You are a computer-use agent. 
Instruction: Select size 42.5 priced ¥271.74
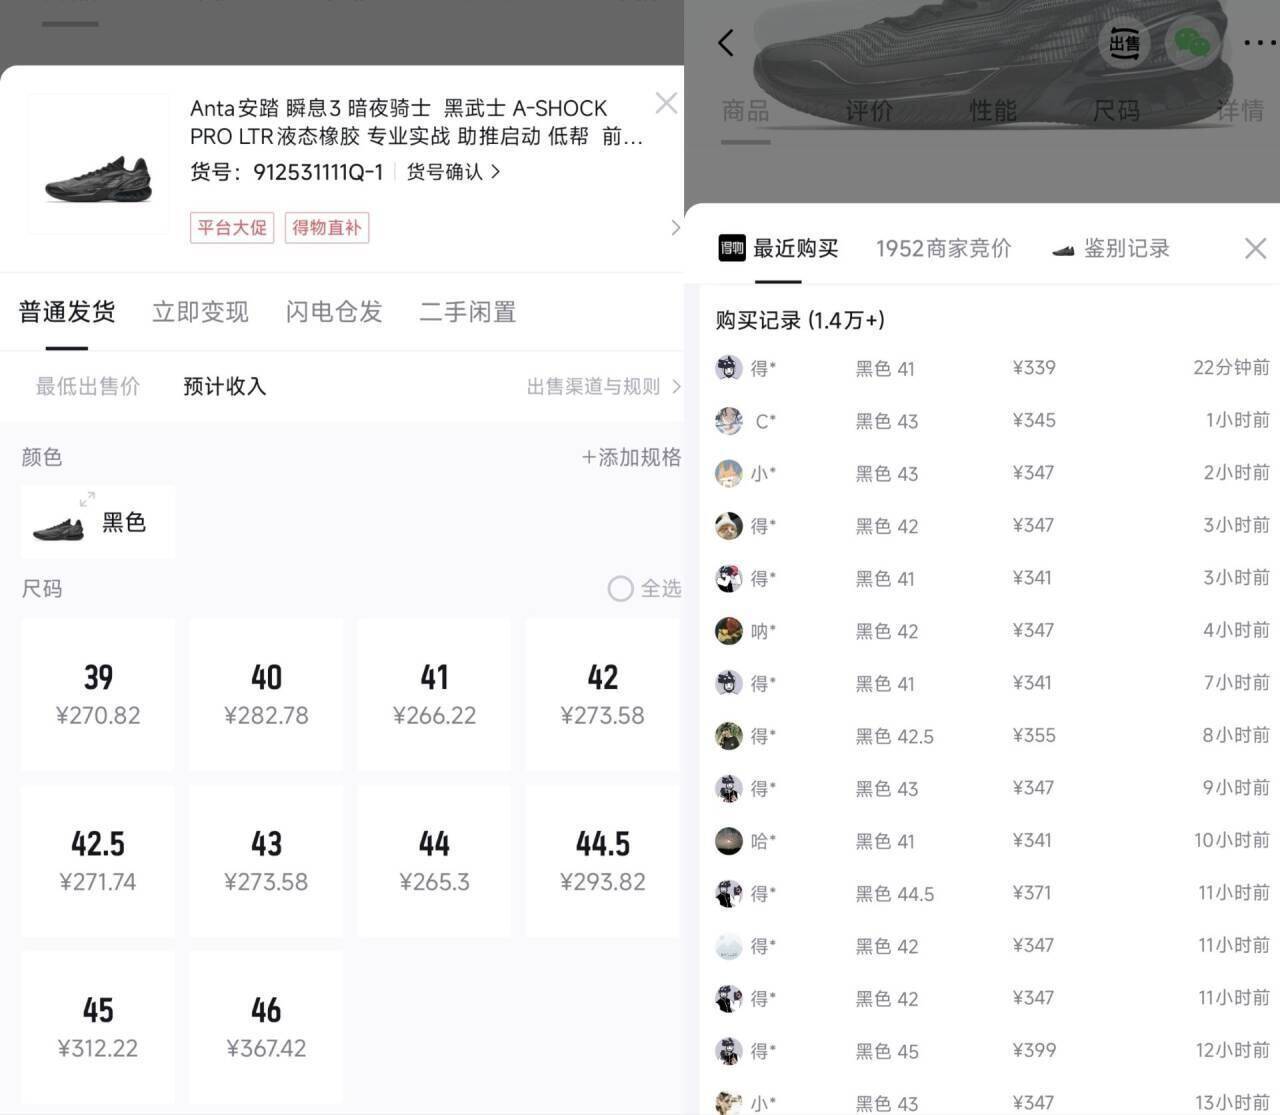point(98,860)
